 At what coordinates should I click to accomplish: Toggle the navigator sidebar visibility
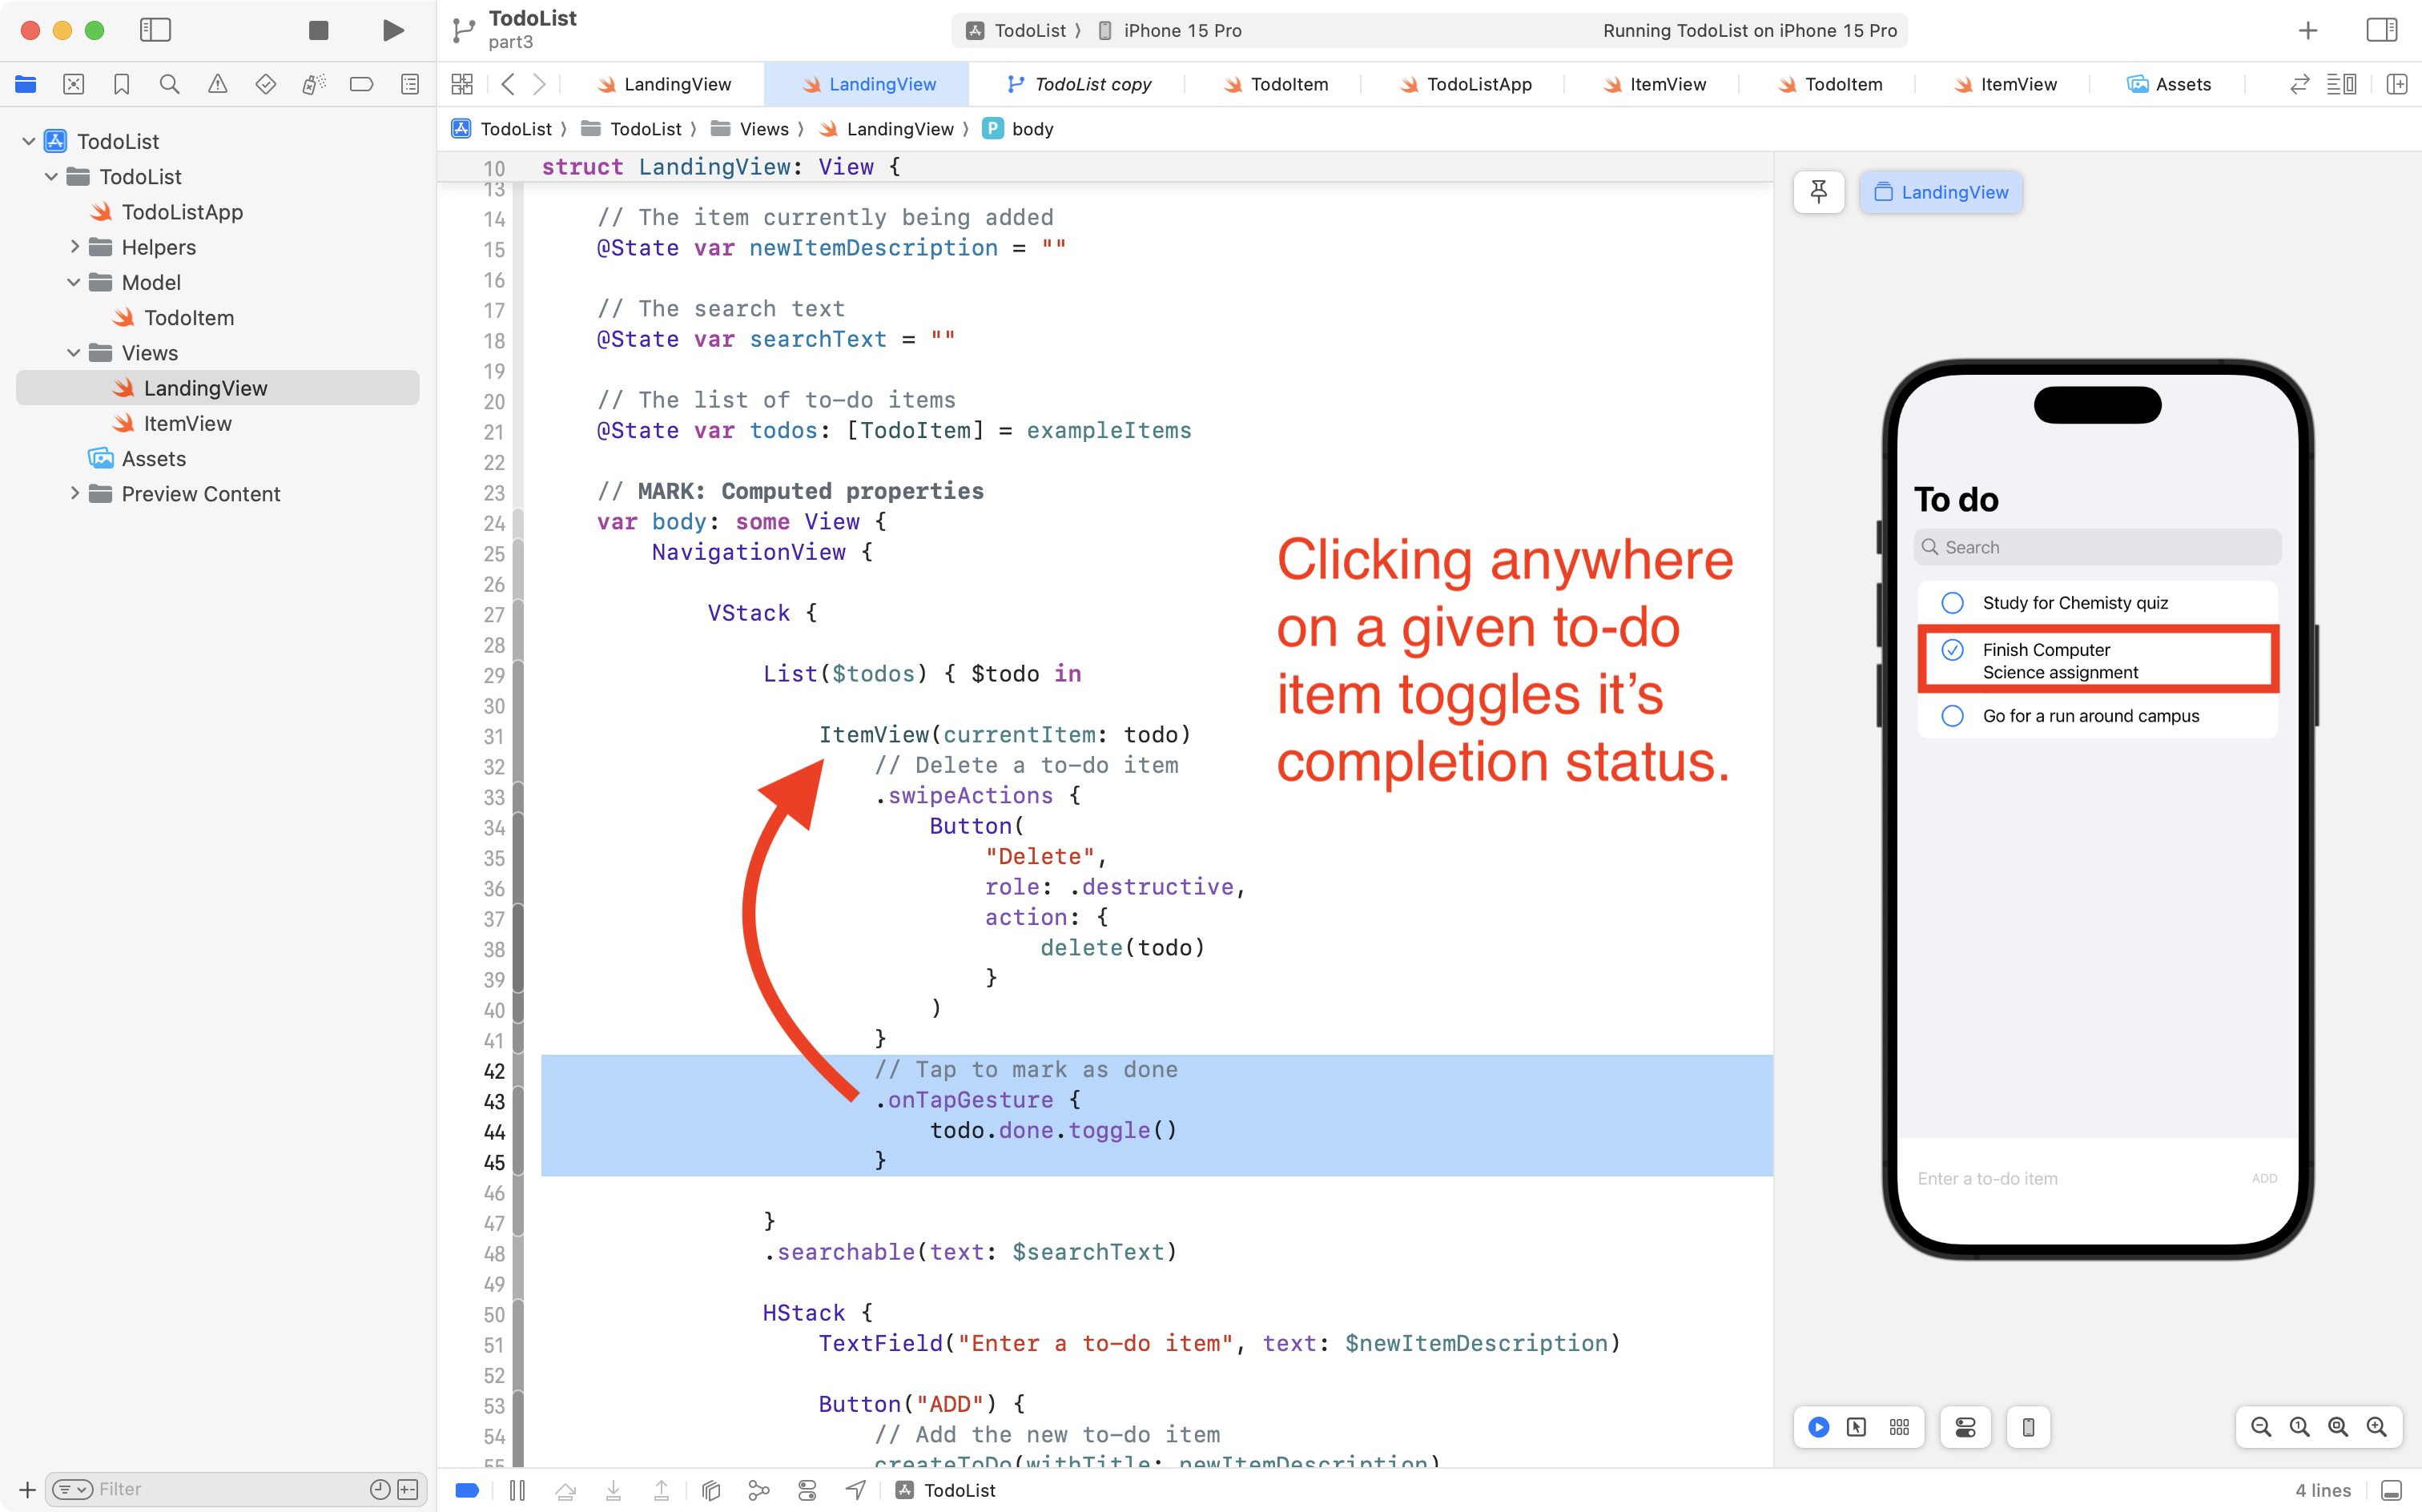(155, 30)
